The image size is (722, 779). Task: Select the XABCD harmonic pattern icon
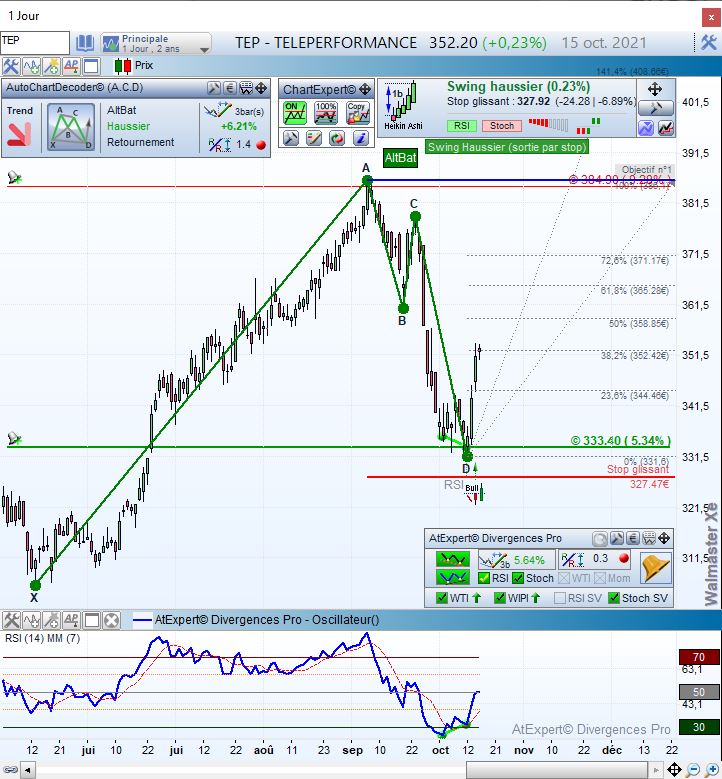(71, 127)
